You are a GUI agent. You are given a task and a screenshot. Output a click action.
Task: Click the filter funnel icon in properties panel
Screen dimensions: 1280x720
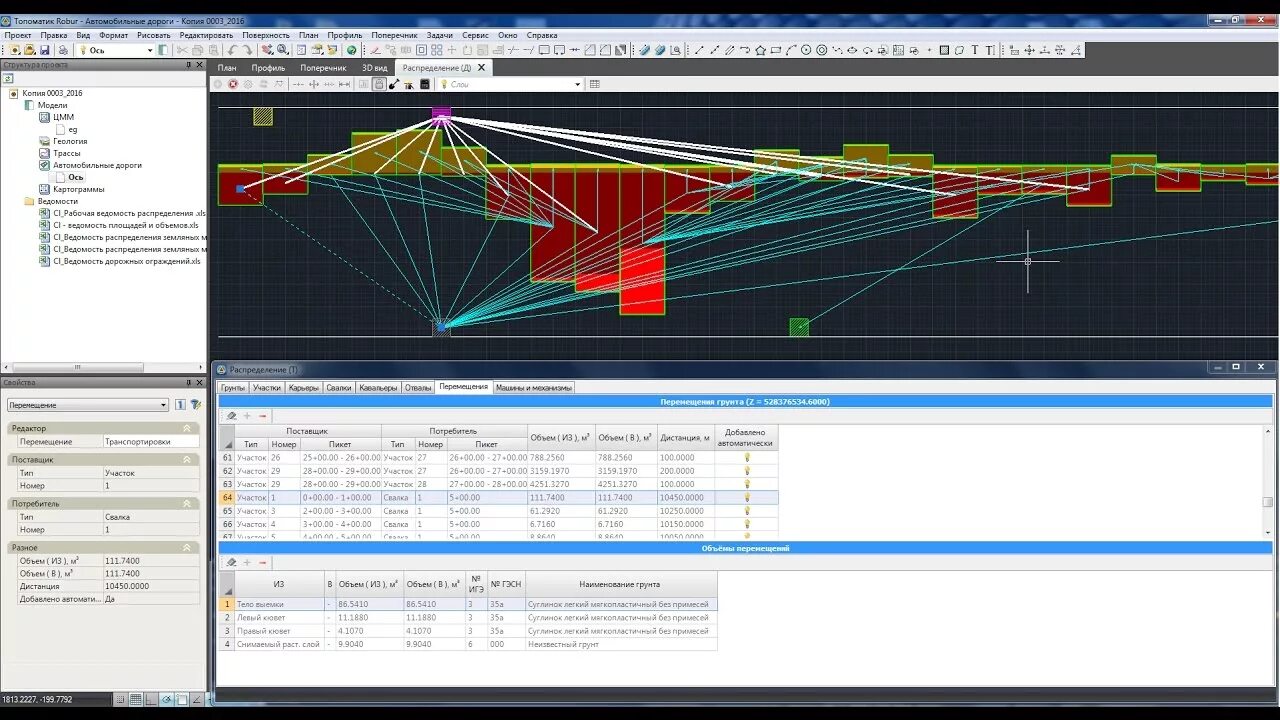pyautogui.click(x=196, y=405)
